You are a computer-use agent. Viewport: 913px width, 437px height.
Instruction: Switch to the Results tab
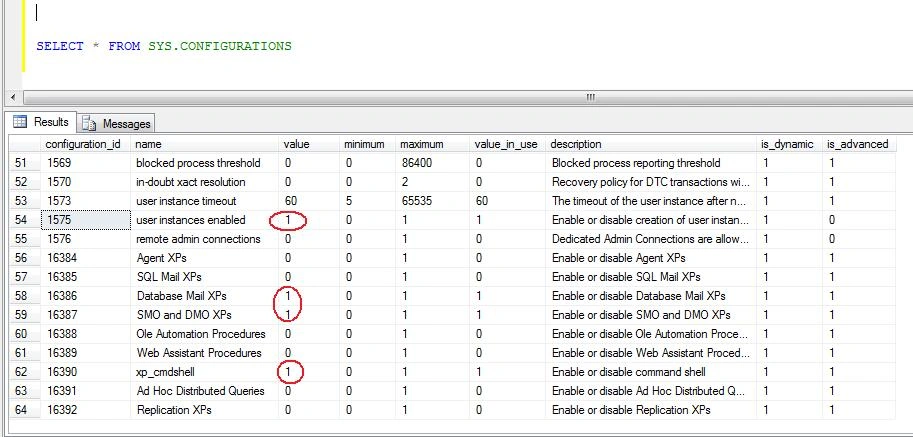[x=41, y=122]
